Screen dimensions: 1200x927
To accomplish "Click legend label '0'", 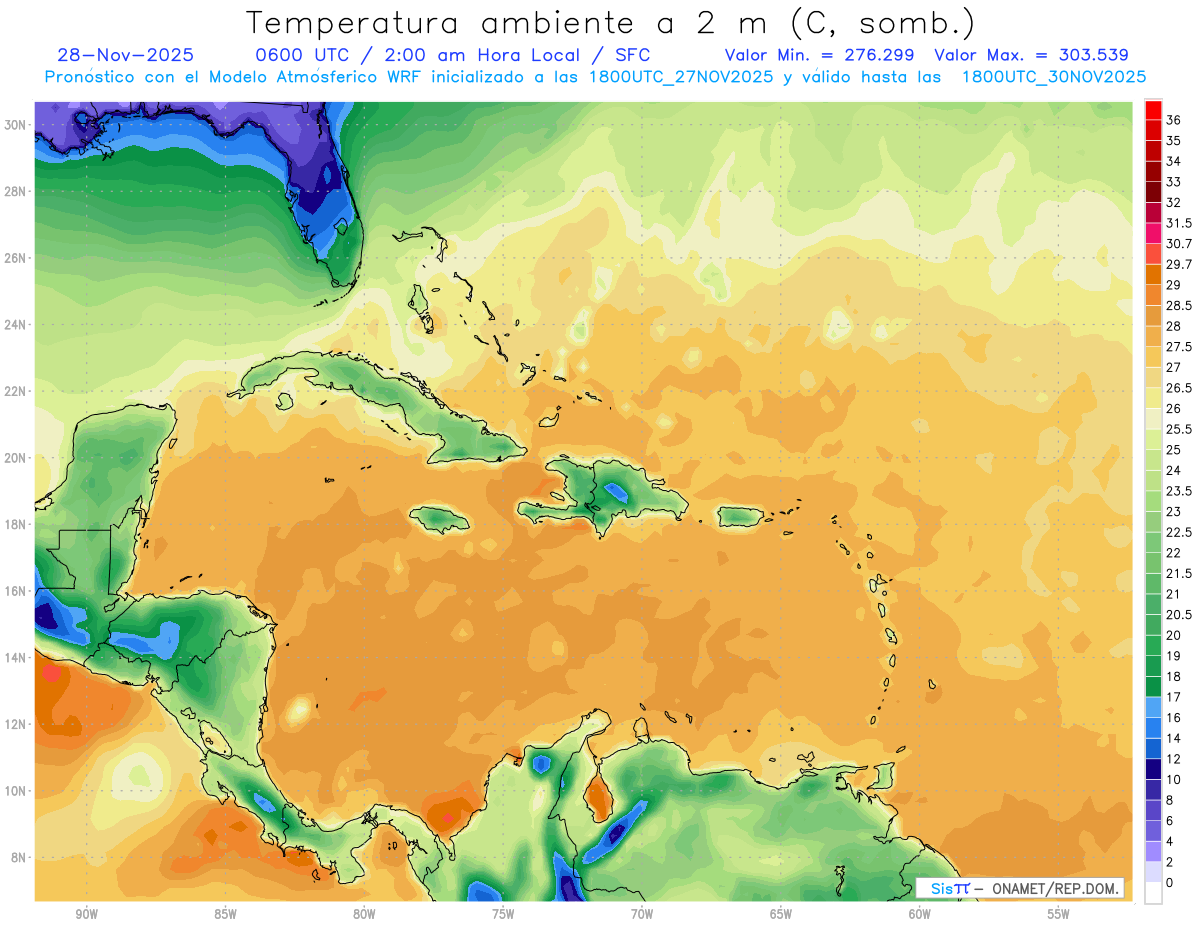I will [x=1171, y=883].
